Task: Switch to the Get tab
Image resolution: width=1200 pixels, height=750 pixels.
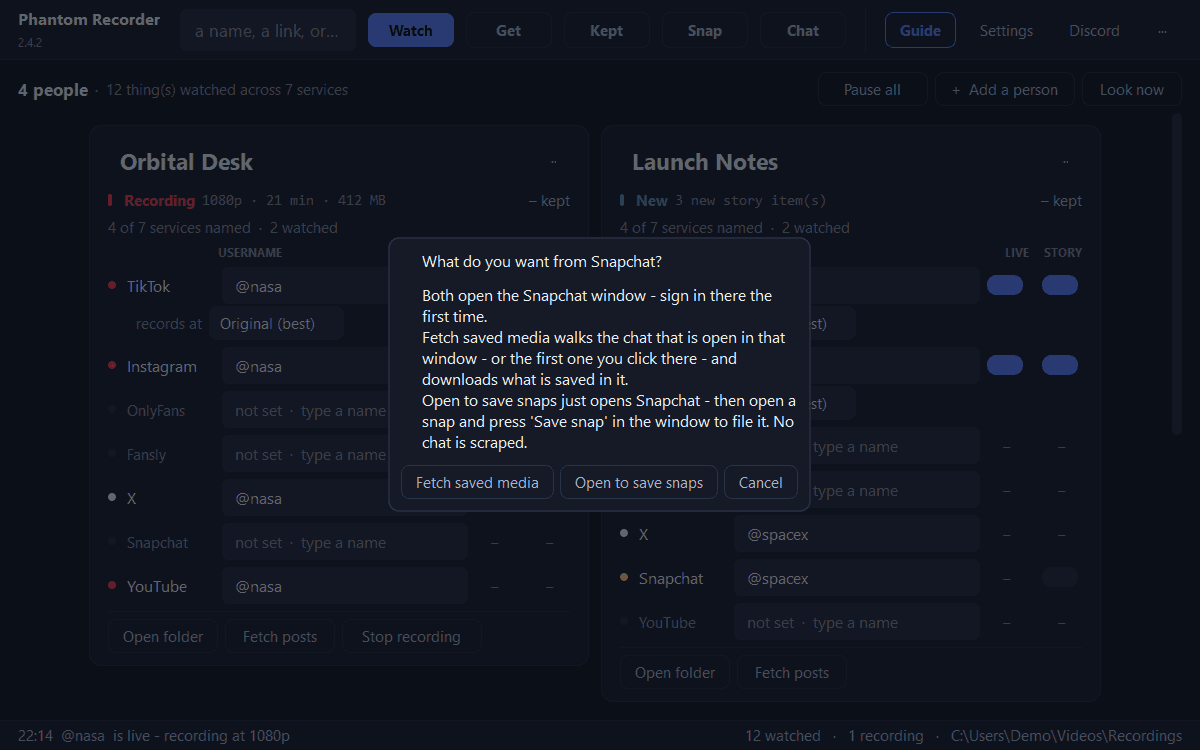Action: [509, 31]
